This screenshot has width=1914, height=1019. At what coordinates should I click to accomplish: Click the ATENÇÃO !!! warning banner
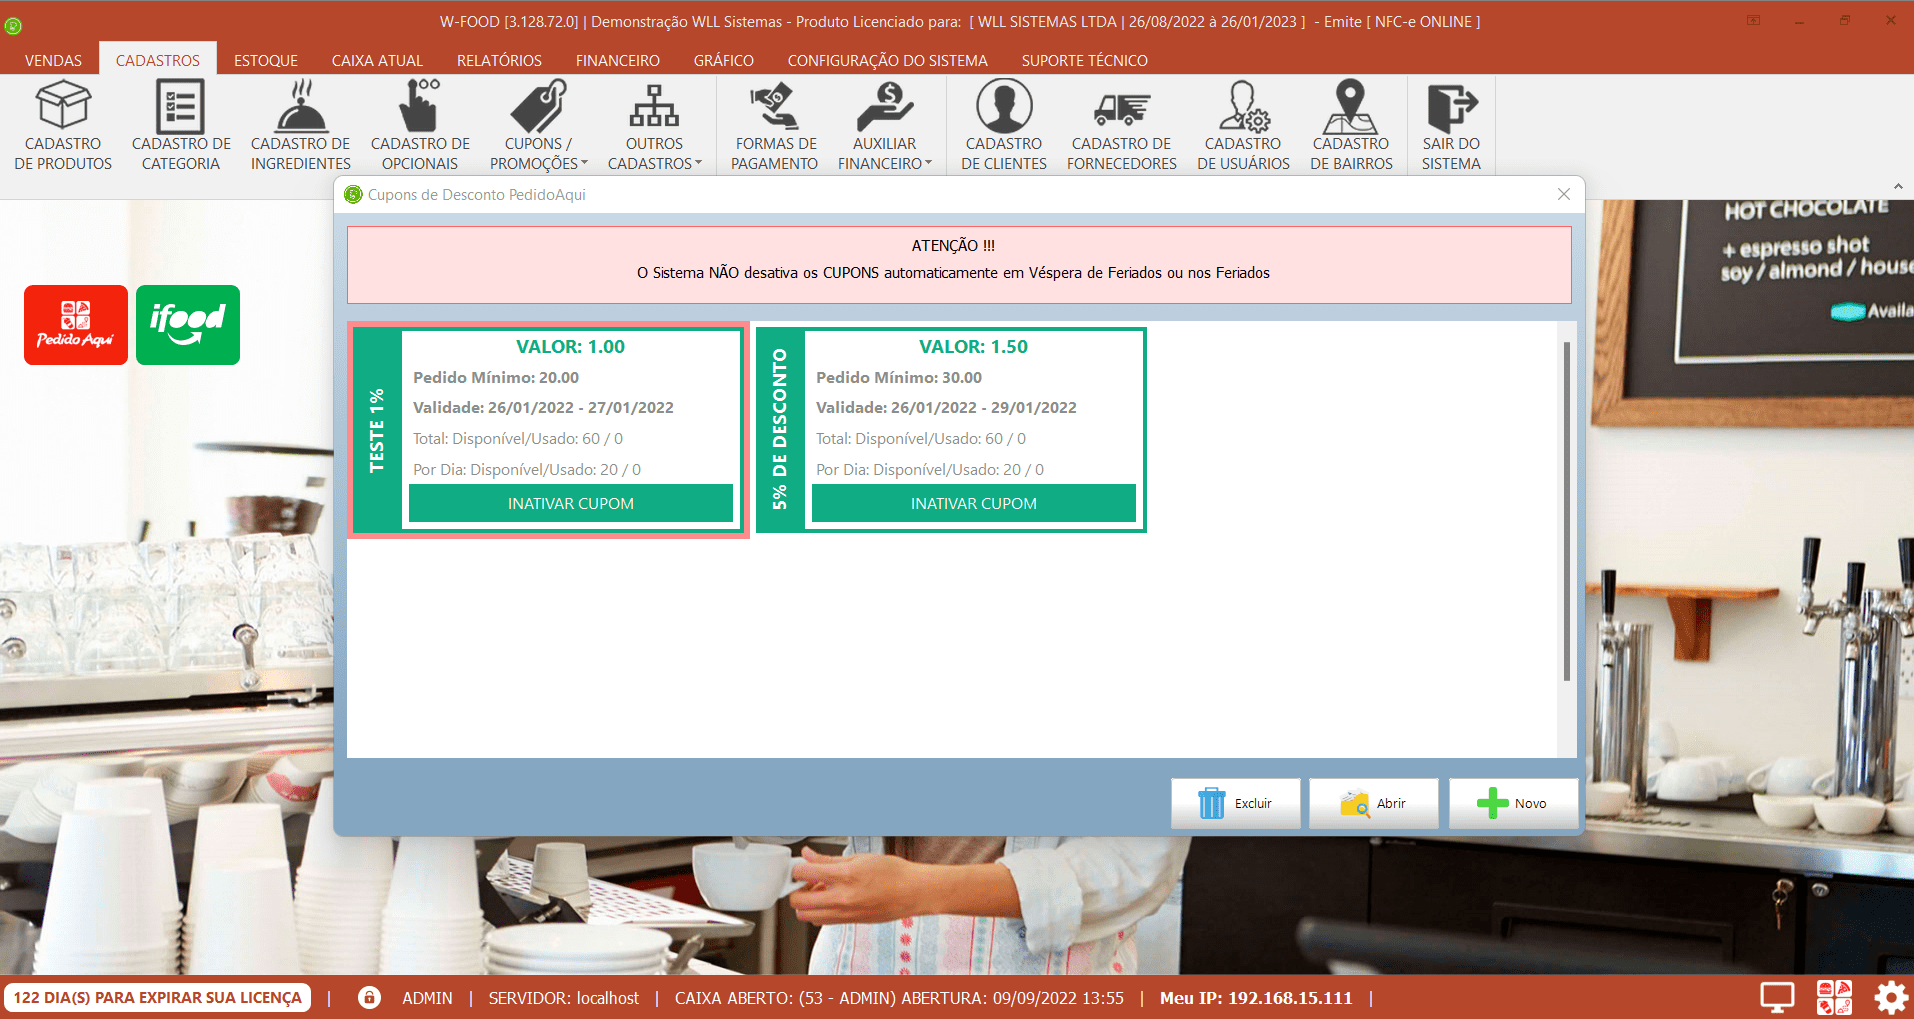point(959,265)
